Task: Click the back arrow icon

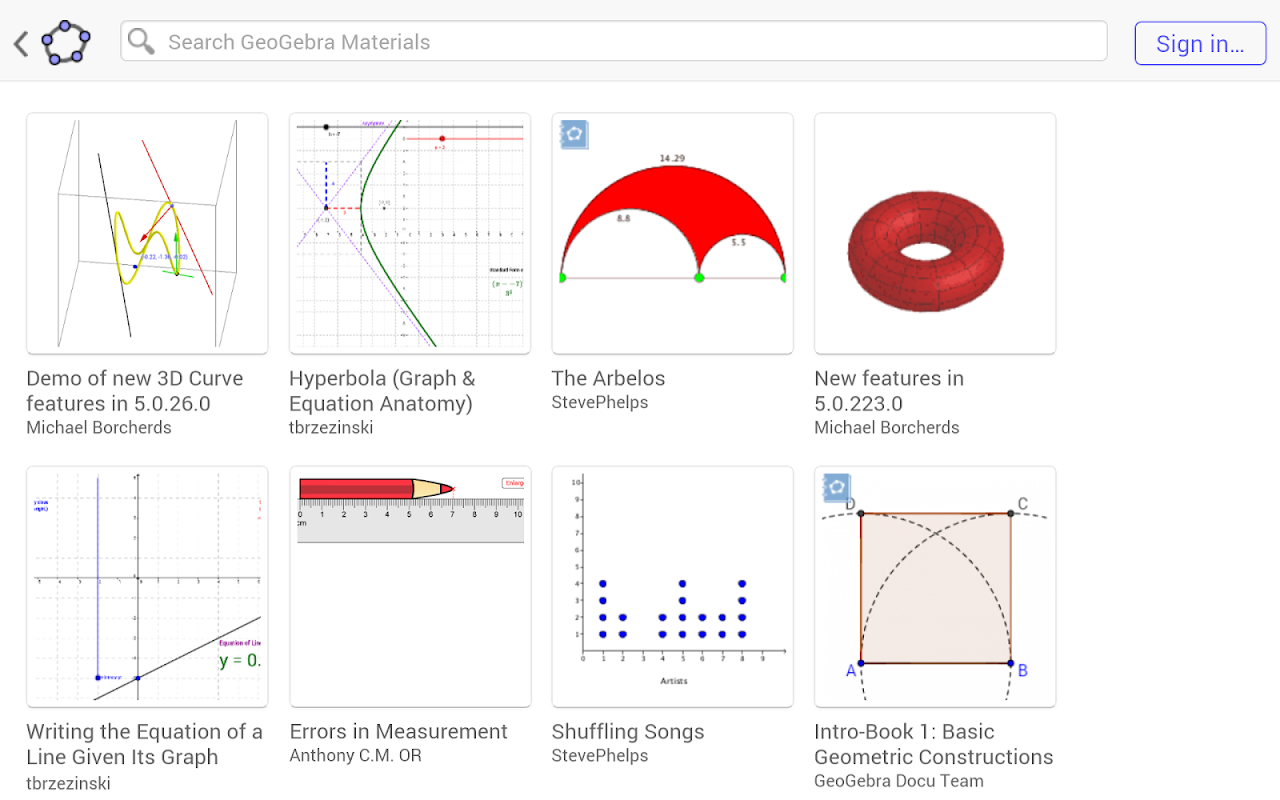Action: click(20, 43)
